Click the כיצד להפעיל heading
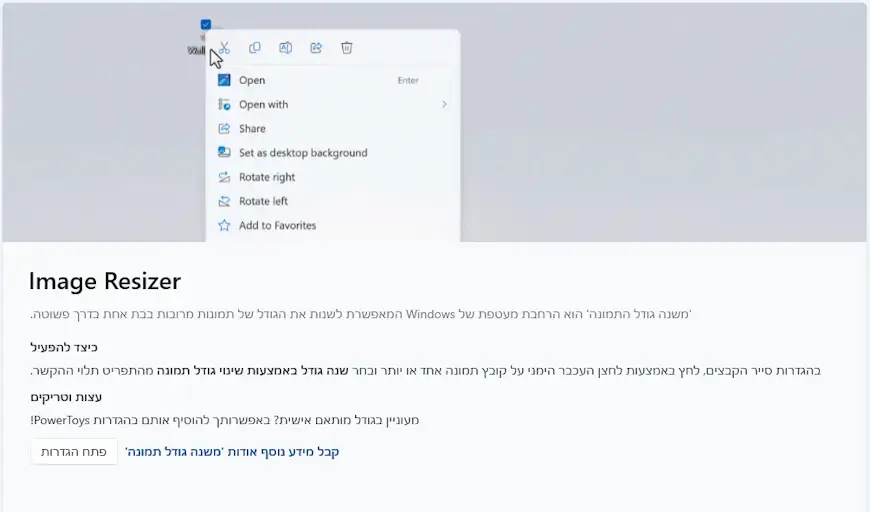This screenshot has width=870, height=512. click(x=64, y=347)
